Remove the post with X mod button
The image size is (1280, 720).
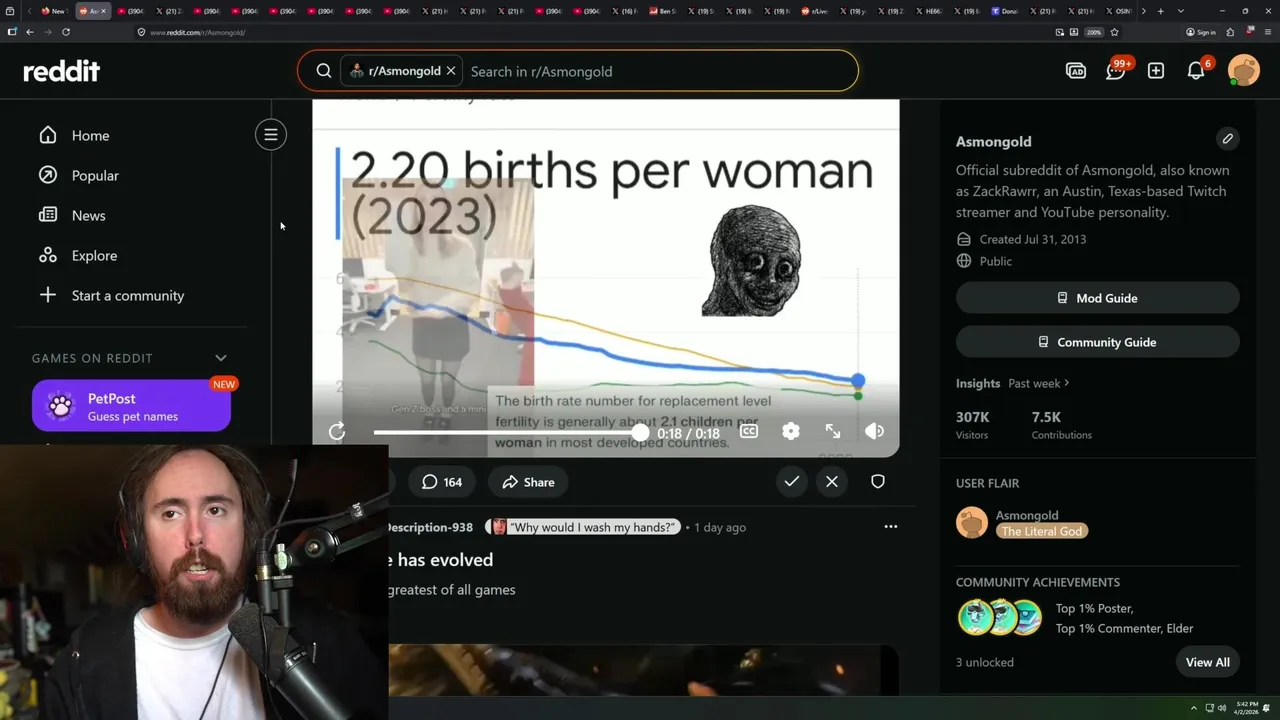tap(832, 482)
